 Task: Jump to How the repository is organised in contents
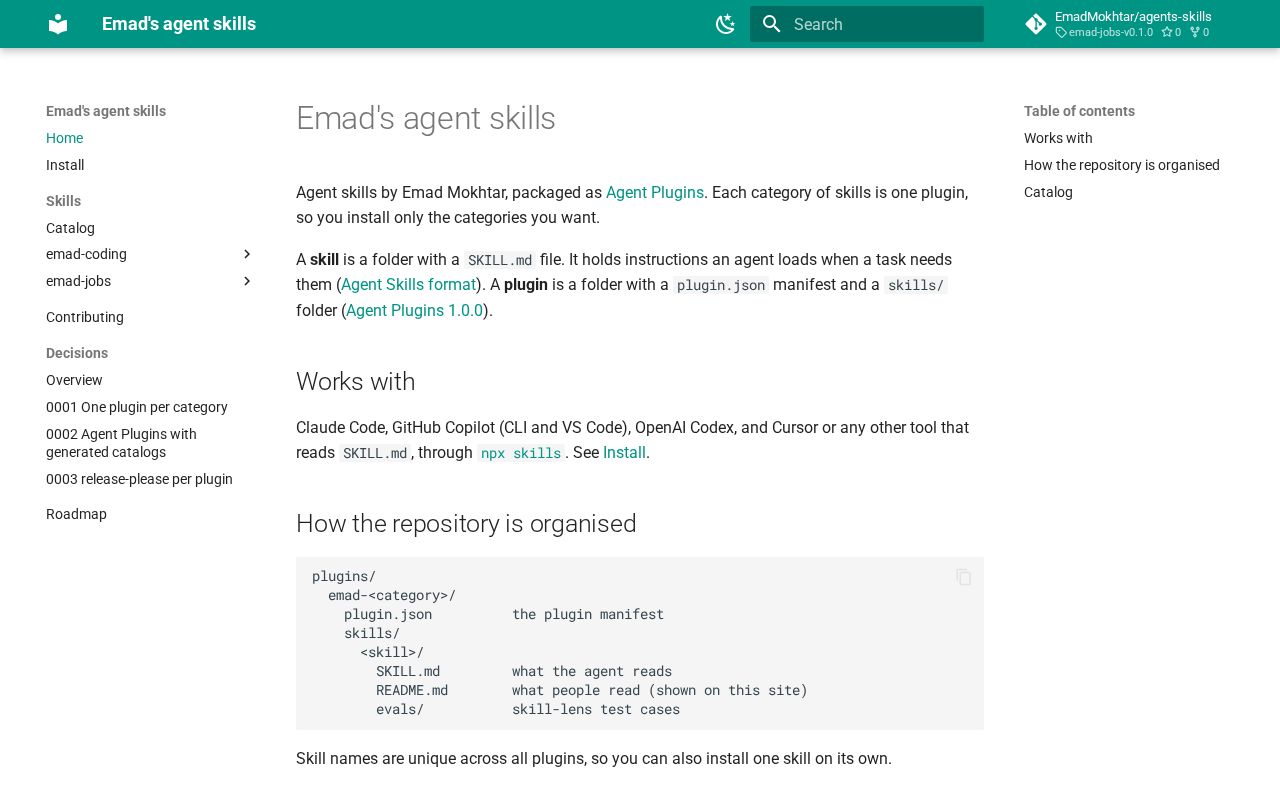click(1122, 165)
